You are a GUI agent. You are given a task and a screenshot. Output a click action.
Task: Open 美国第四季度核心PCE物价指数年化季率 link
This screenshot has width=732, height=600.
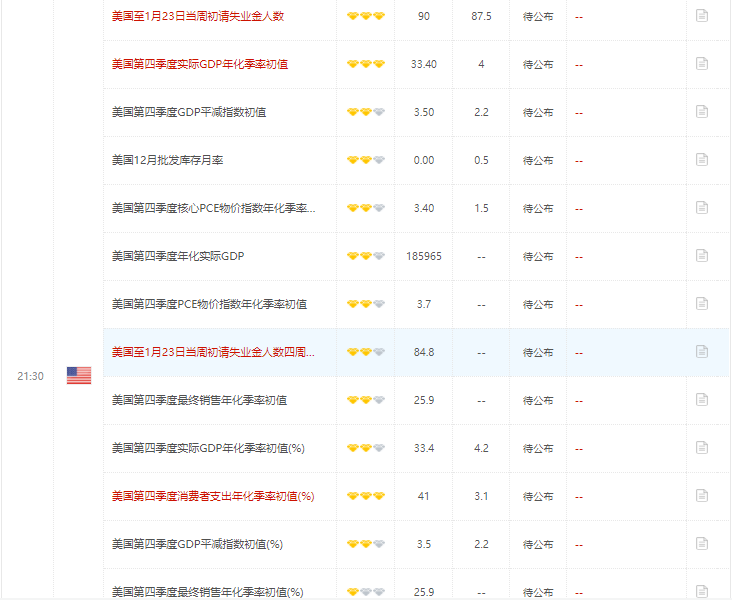(214, 208)
